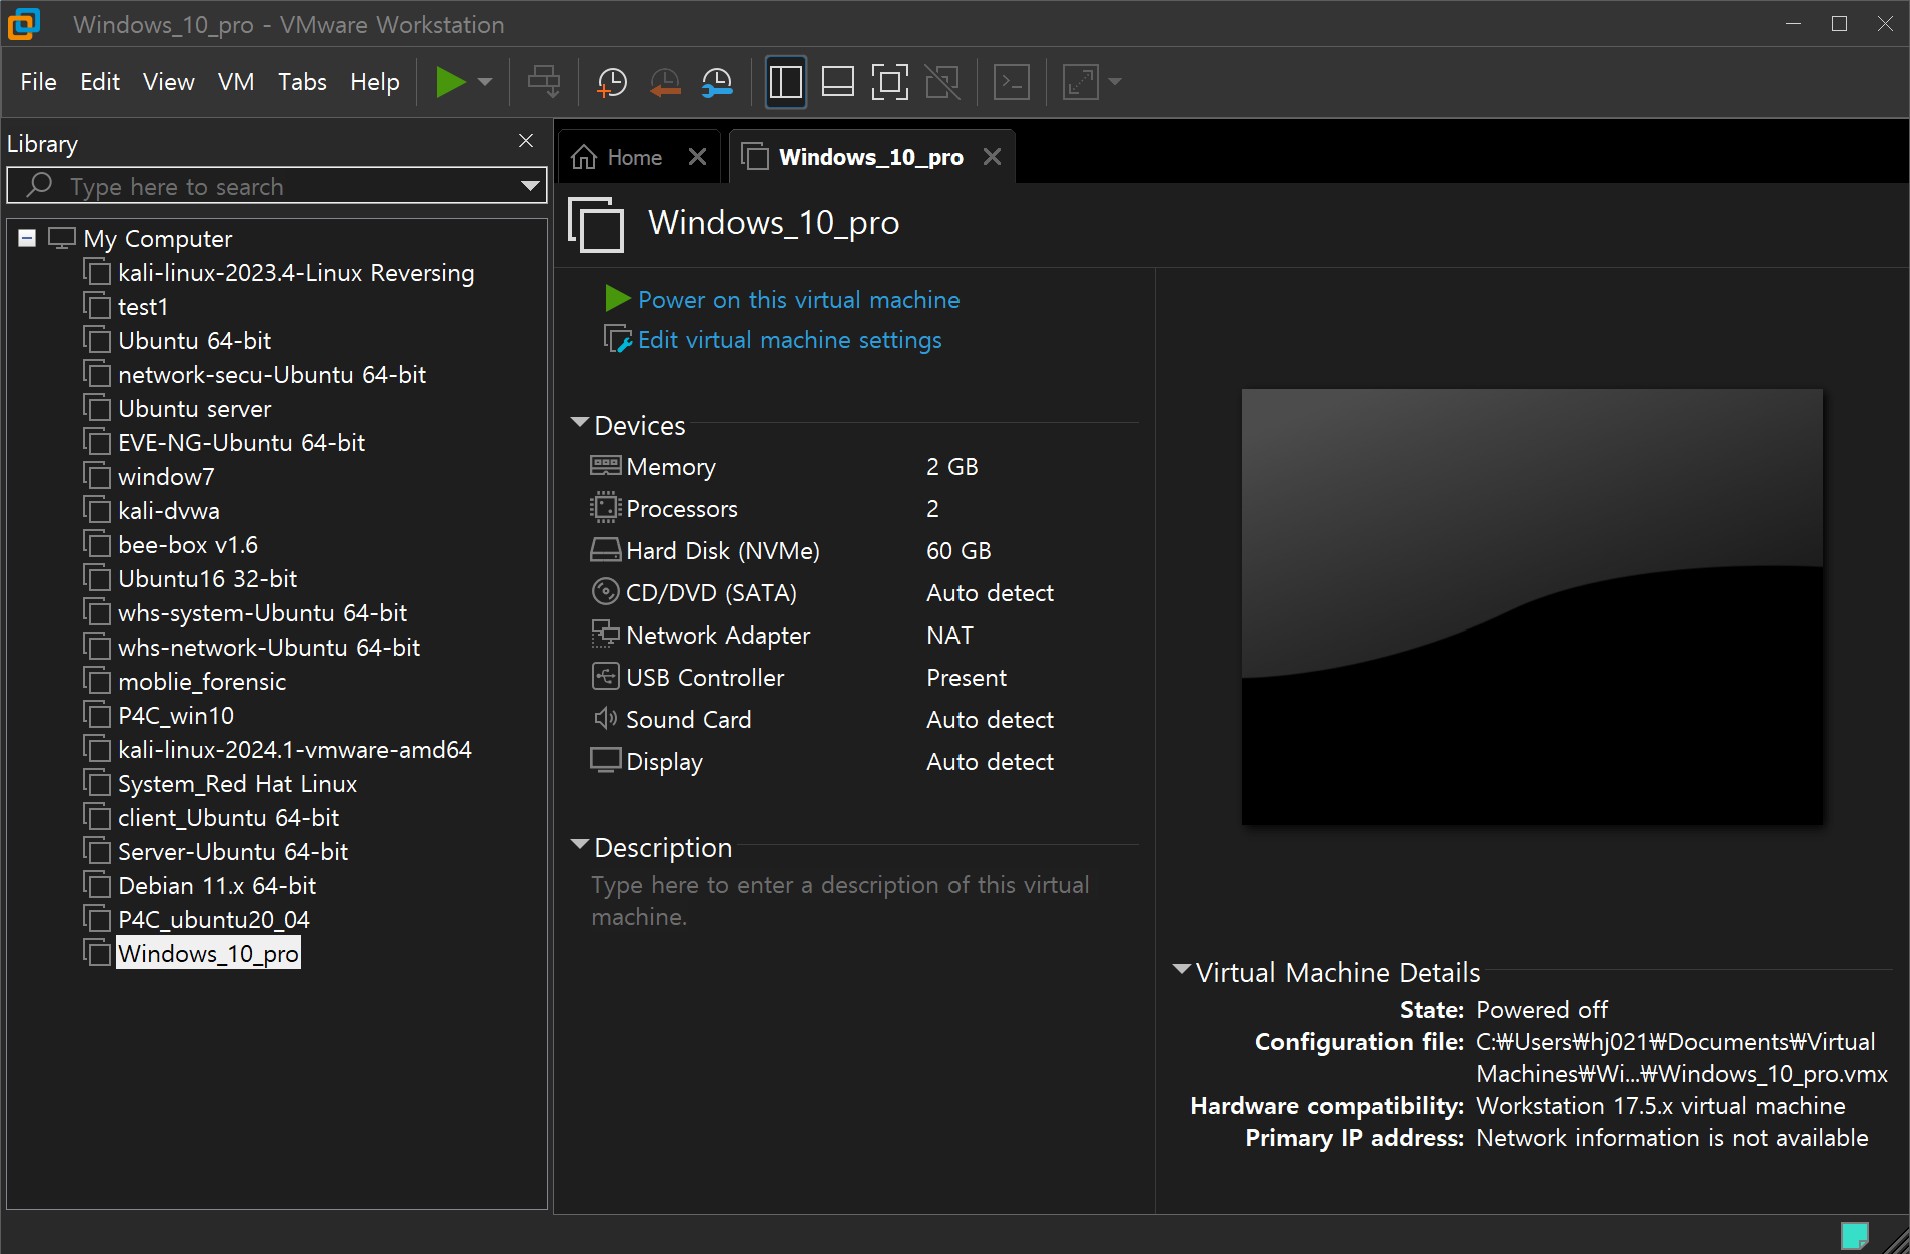Click the Display monitor icon
The image size is (1910, 1254).
[605, 761]
